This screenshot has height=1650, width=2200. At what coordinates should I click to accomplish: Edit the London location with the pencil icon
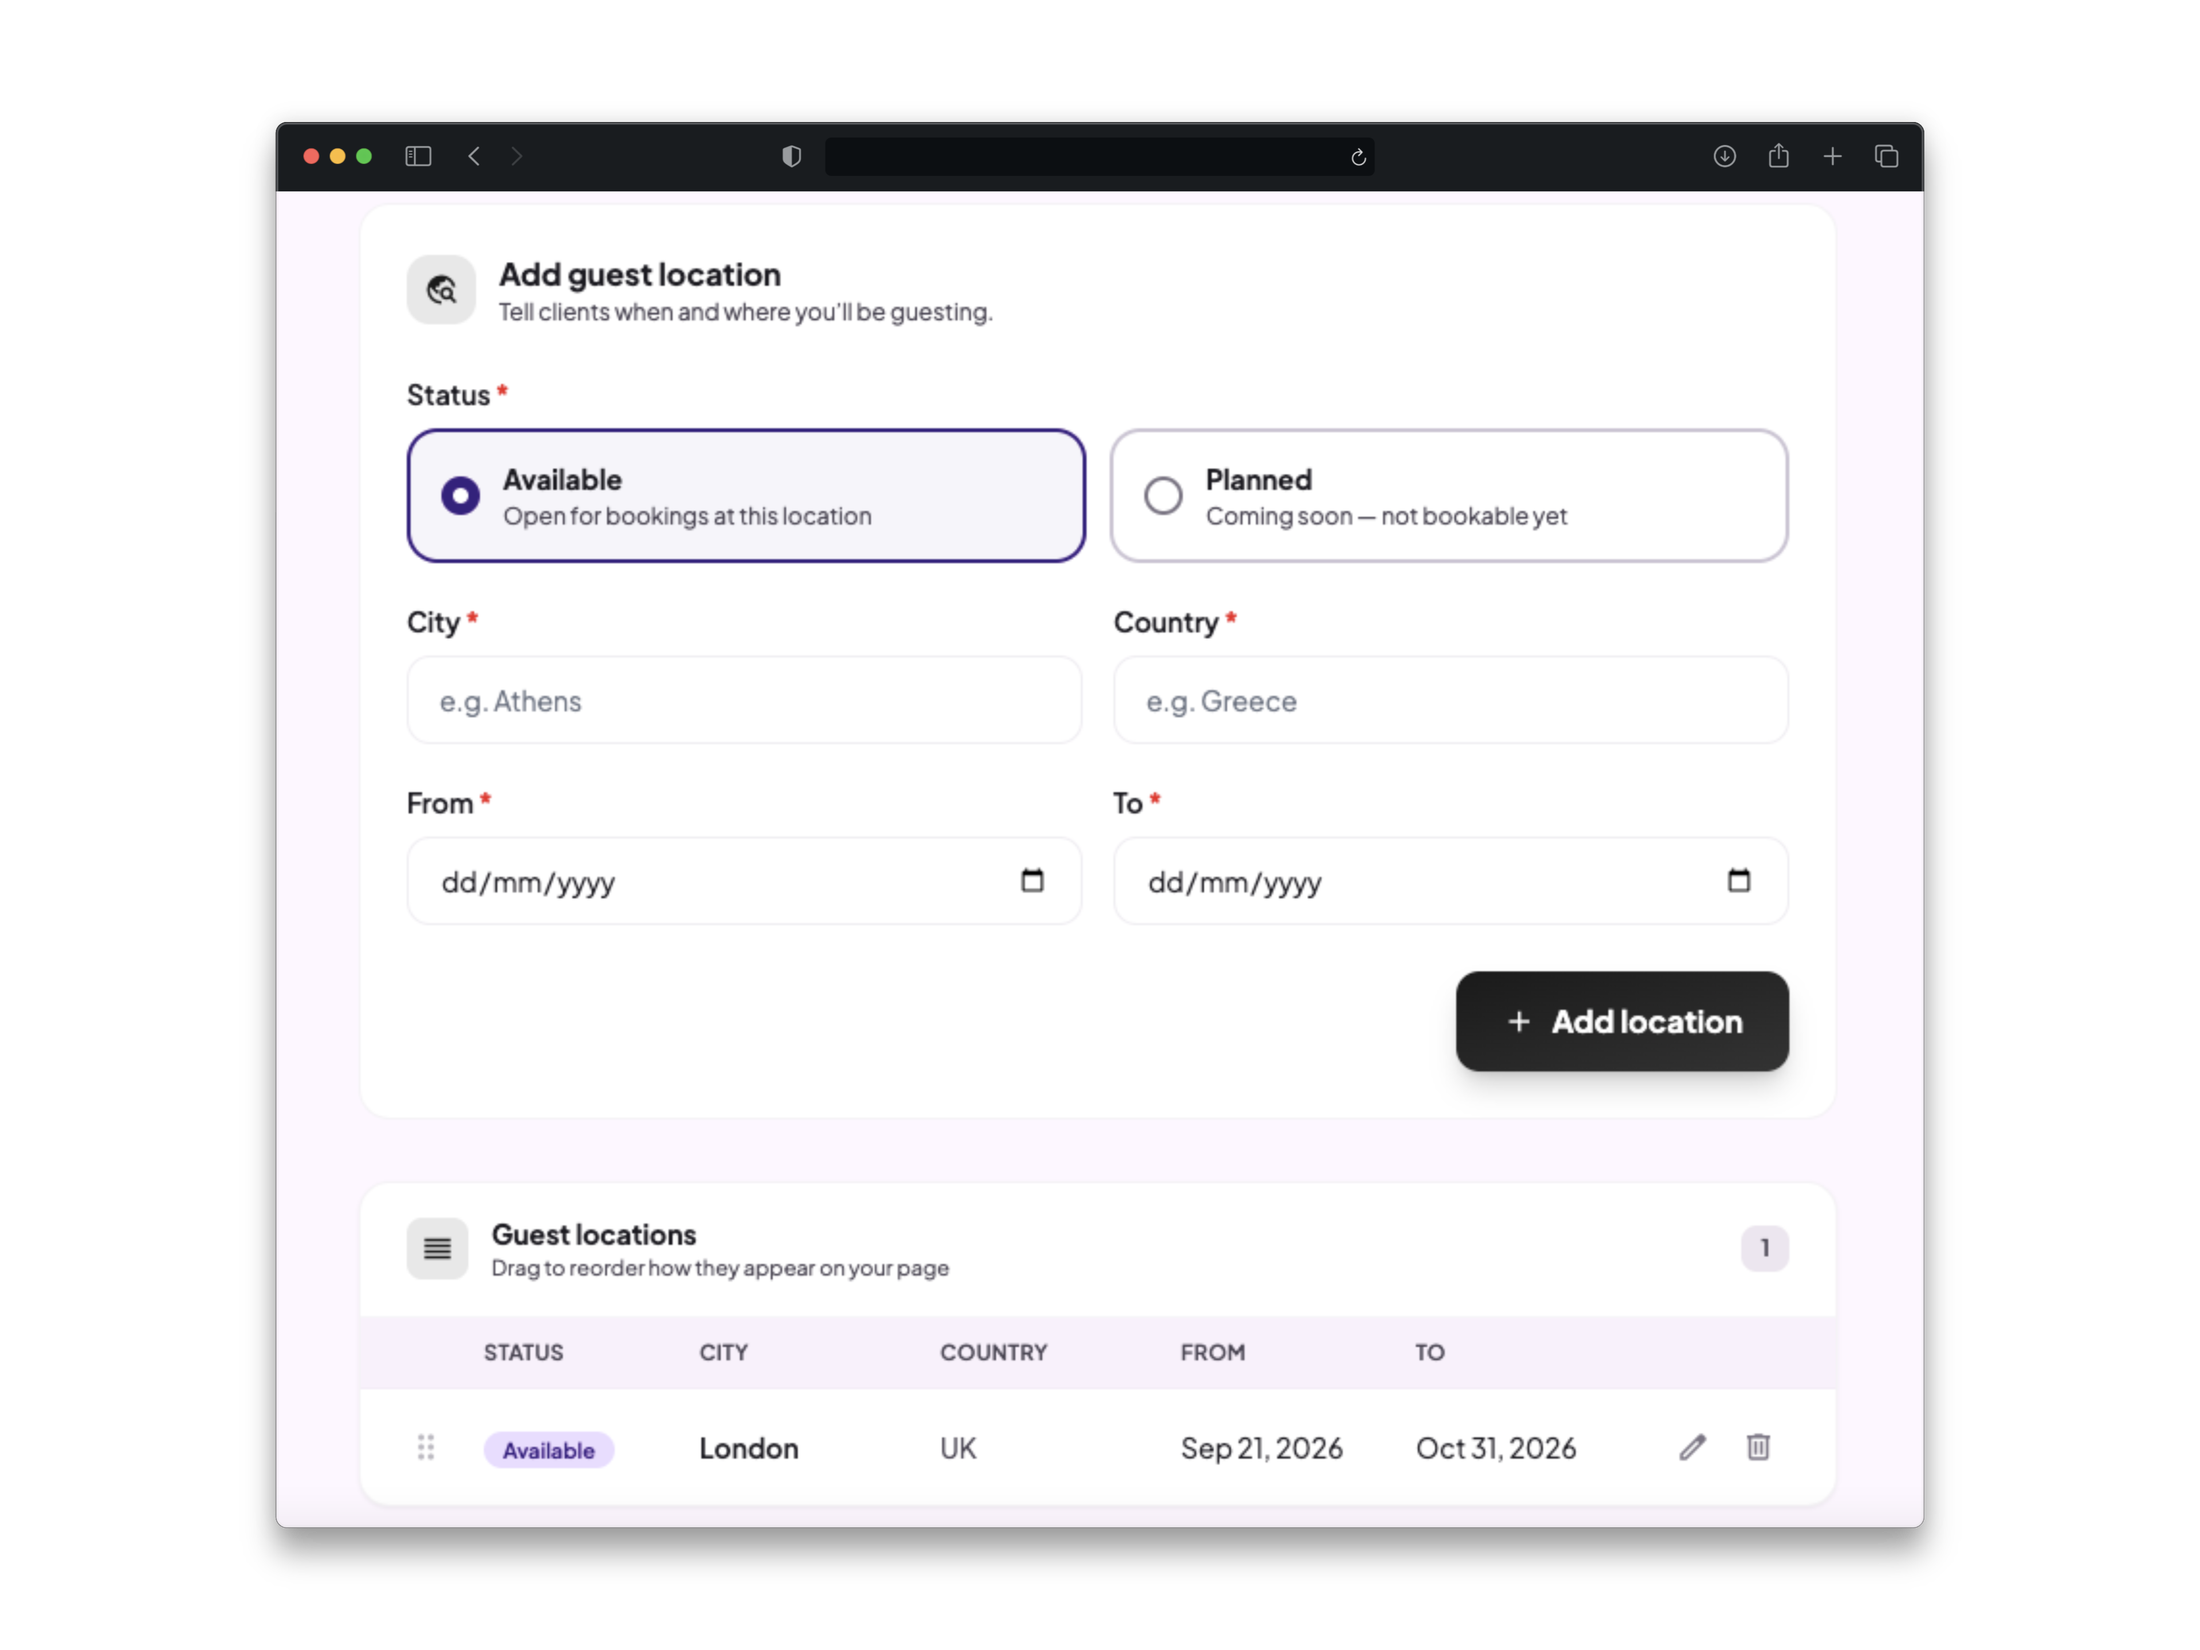(1692, 1447)
